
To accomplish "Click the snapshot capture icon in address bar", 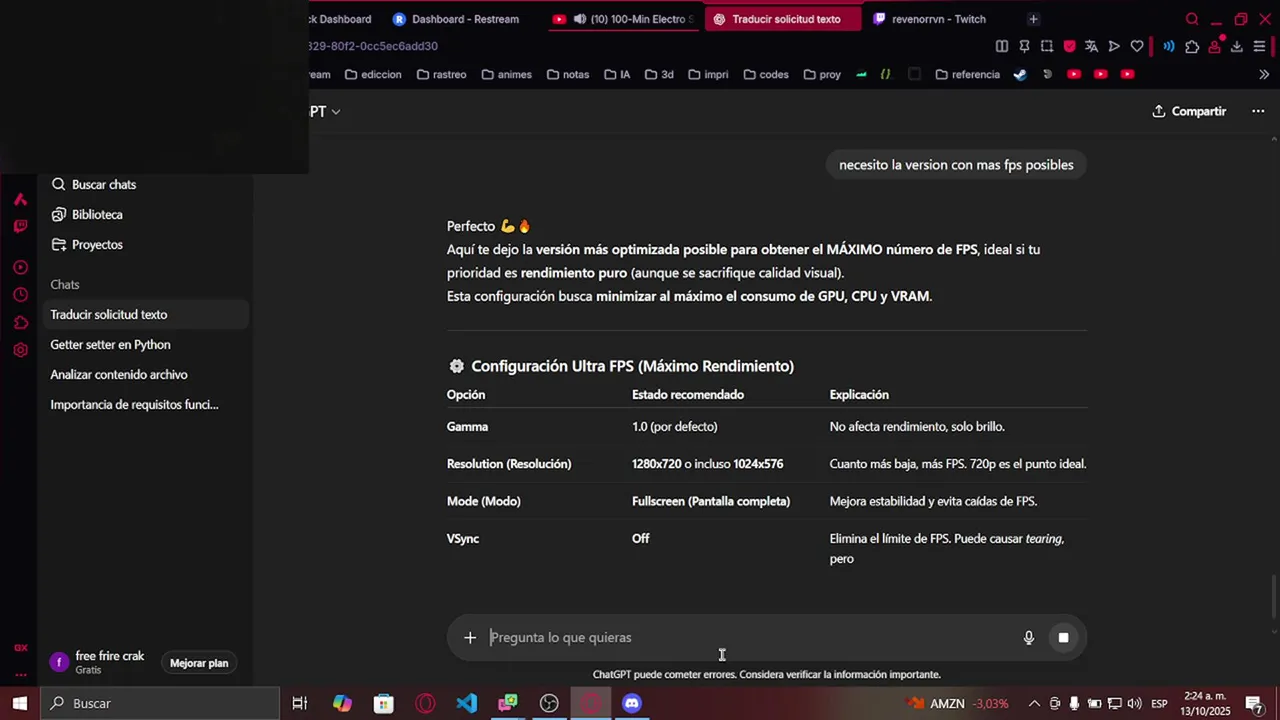I will point(1047,46).
